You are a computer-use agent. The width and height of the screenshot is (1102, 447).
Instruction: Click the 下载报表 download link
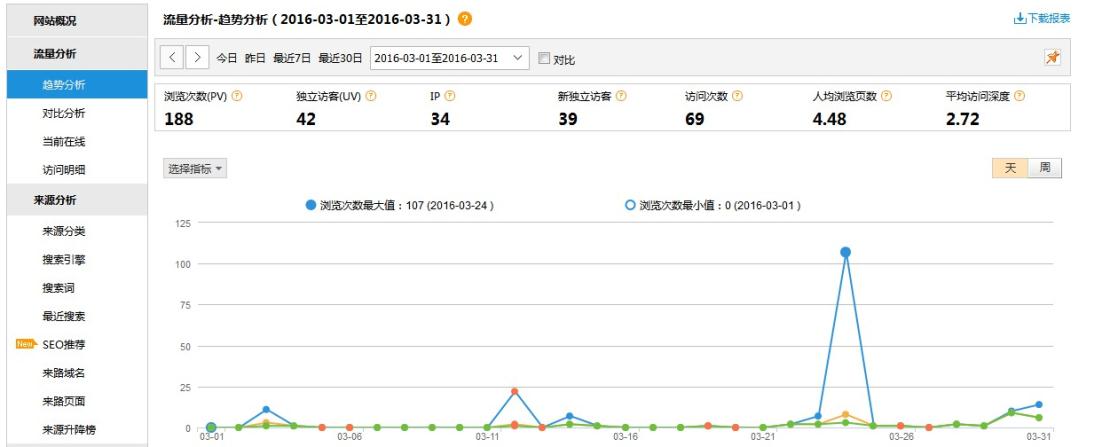point(1042,18)
